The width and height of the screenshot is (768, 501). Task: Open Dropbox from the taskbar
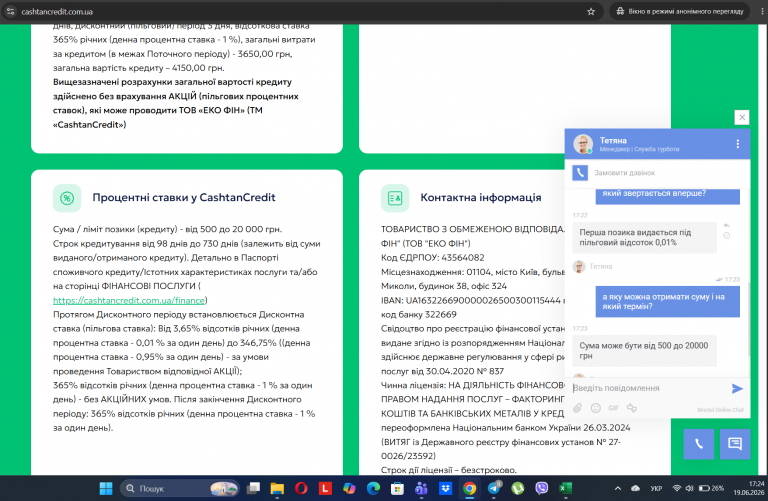(x=445, y=488)
